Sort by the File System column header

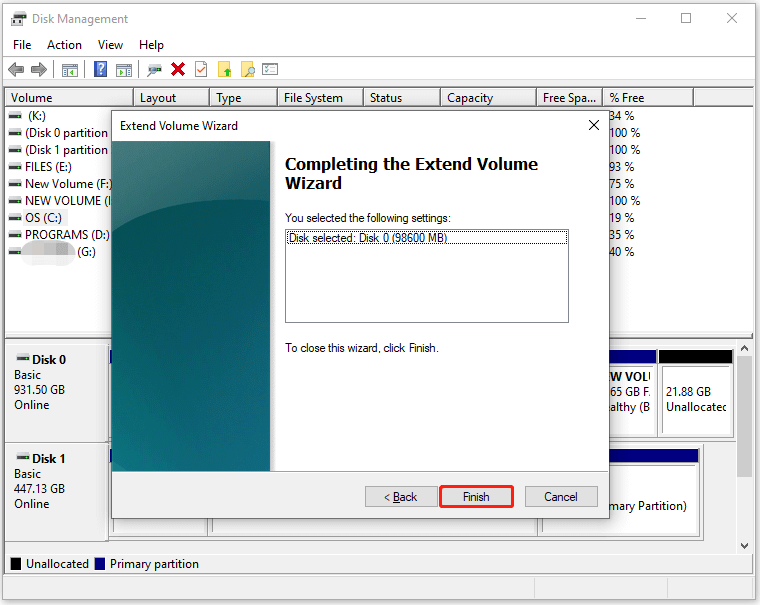[320, 97]
